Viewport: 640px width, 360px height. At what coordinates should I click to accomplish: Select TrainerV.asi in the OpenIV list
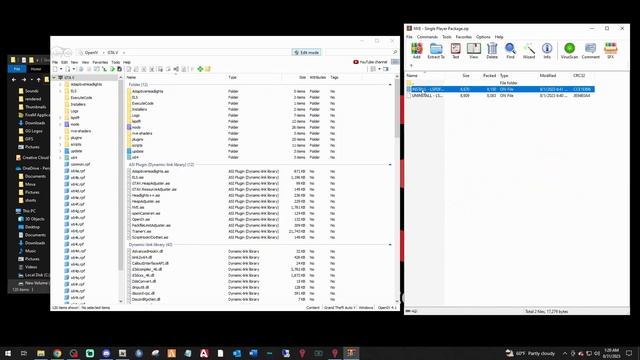pos(142,231)
